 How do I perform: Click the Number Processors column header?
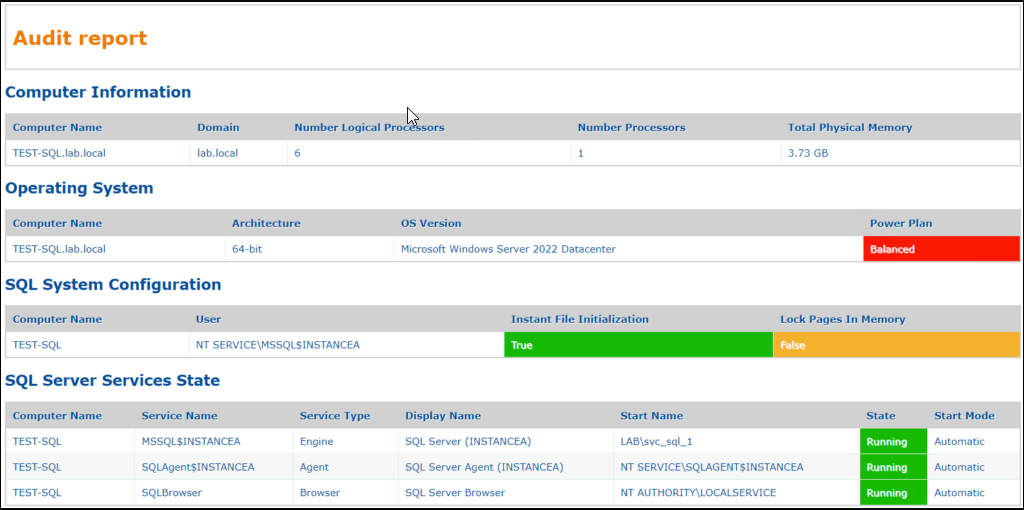pyautogui.click(x=631, y=127)
